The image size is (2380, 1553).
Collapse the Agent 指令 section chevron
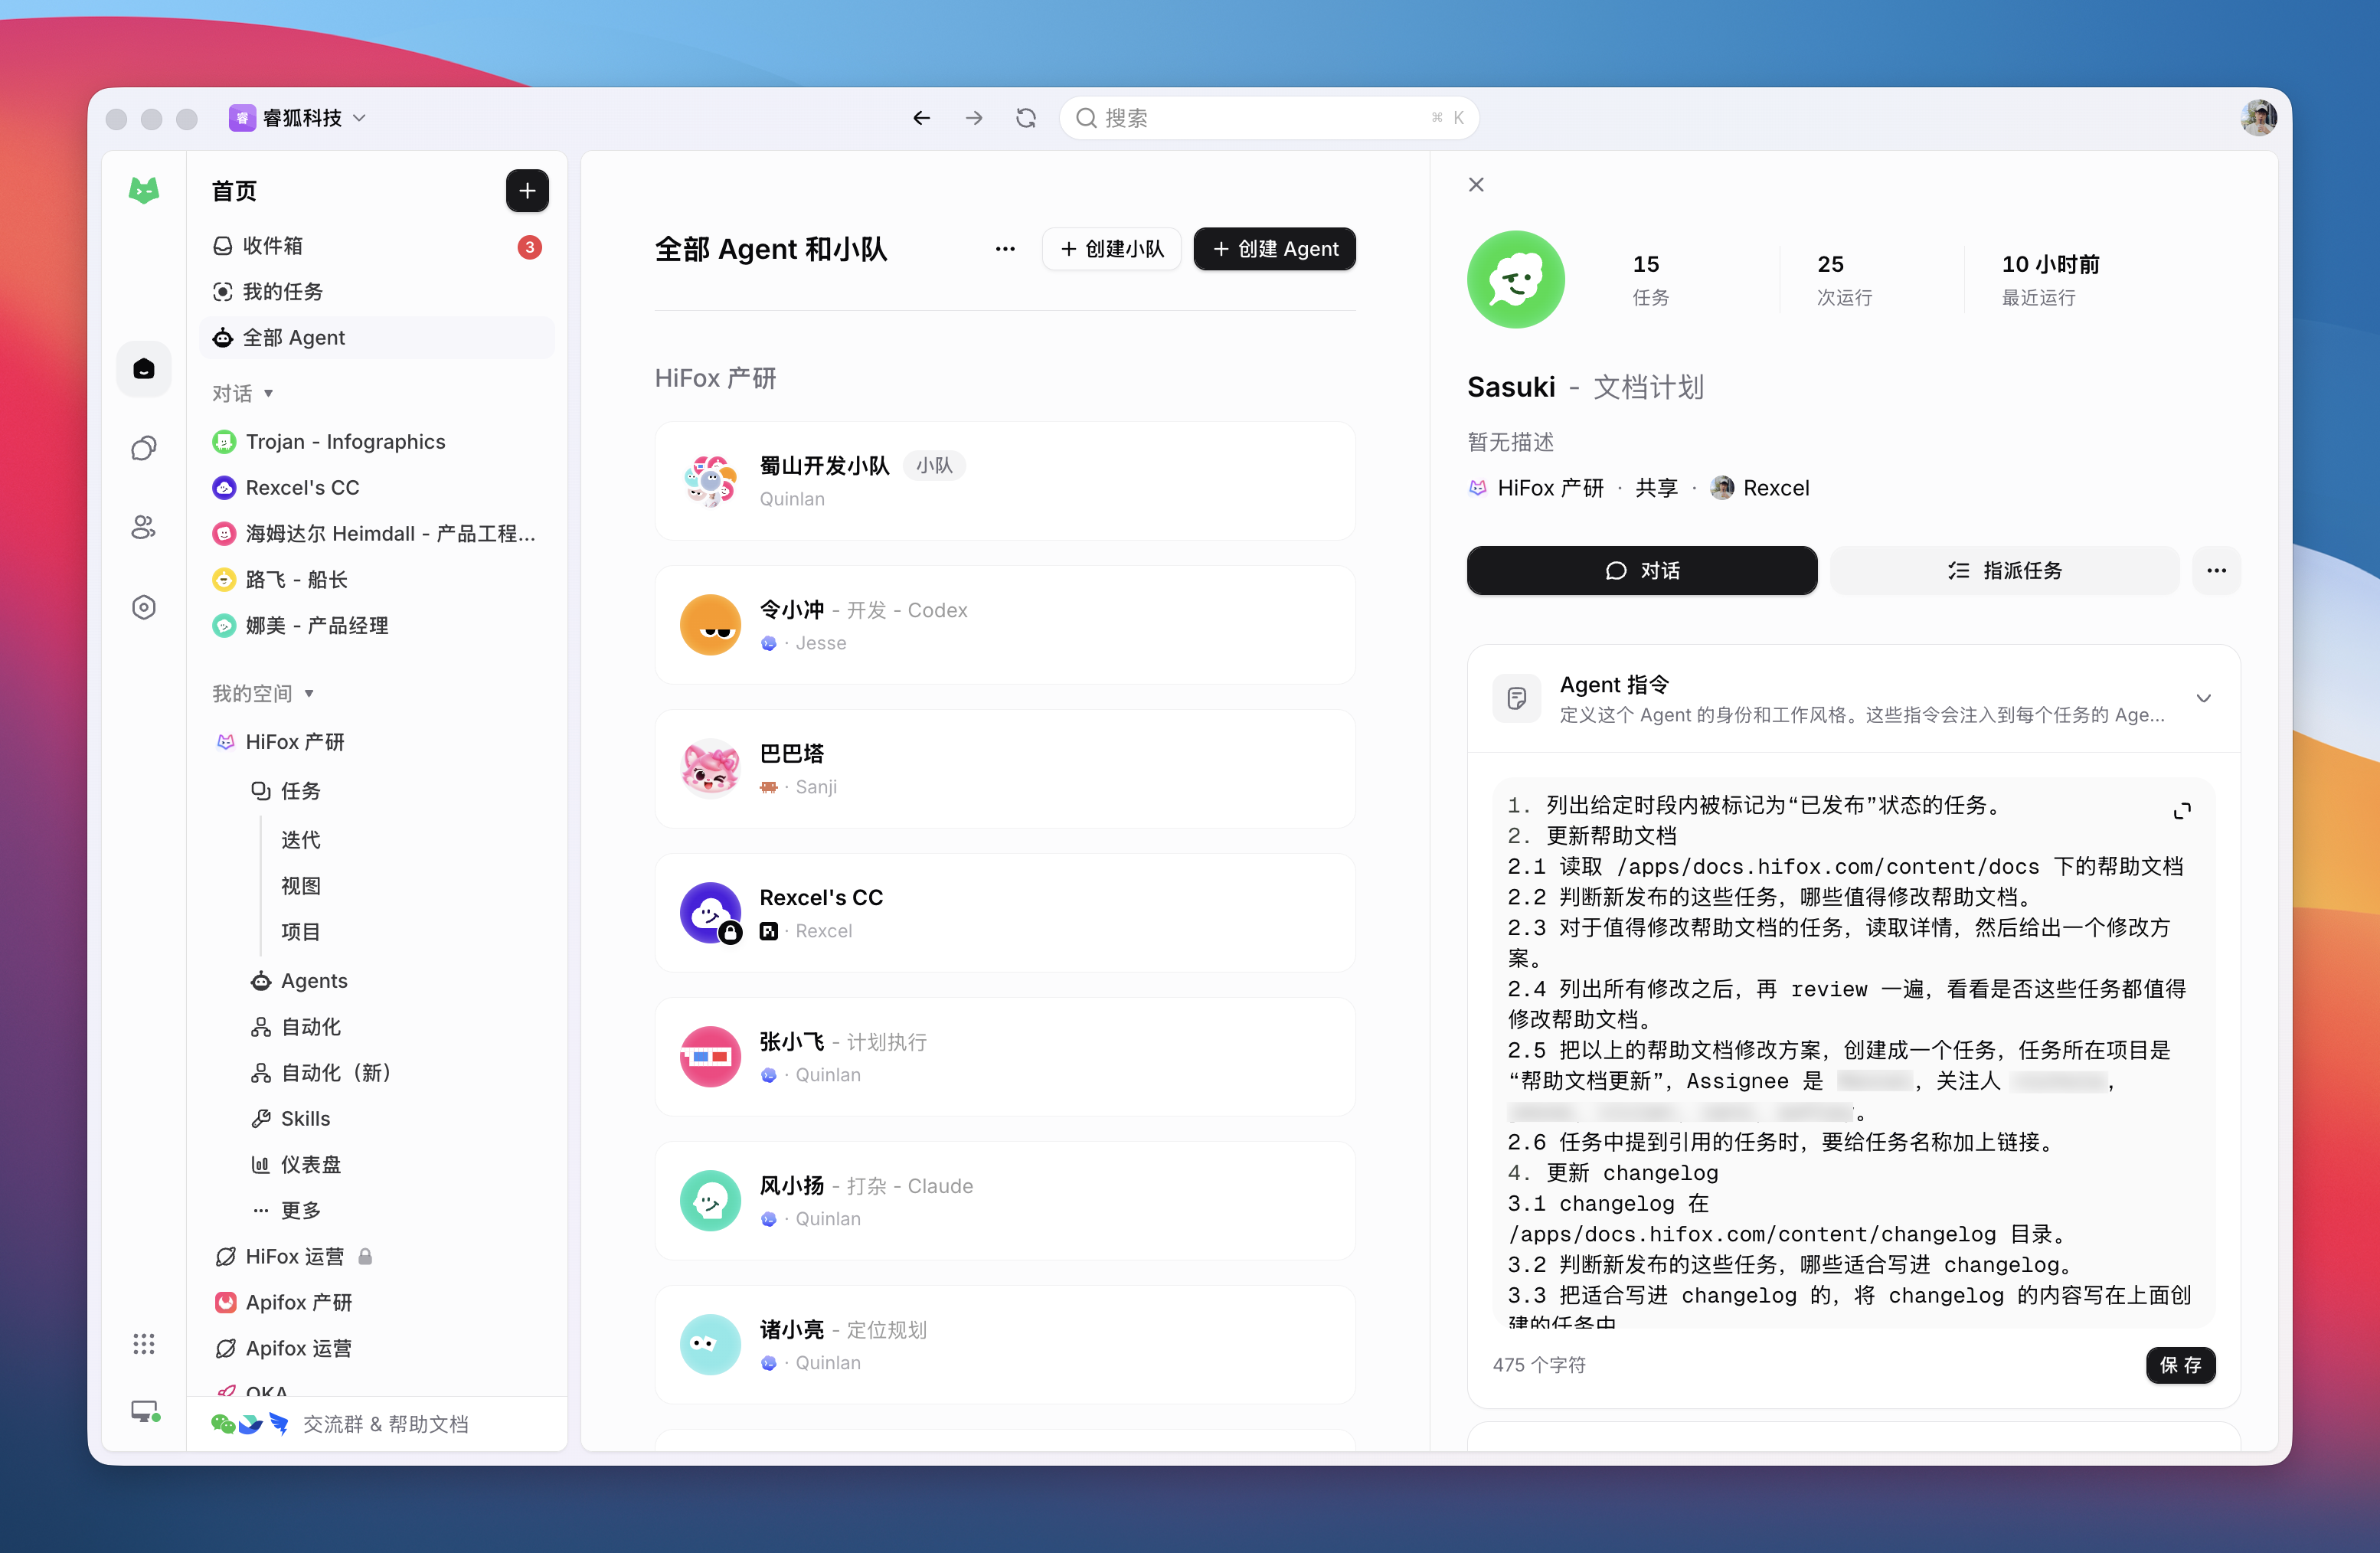(2203, 698)
